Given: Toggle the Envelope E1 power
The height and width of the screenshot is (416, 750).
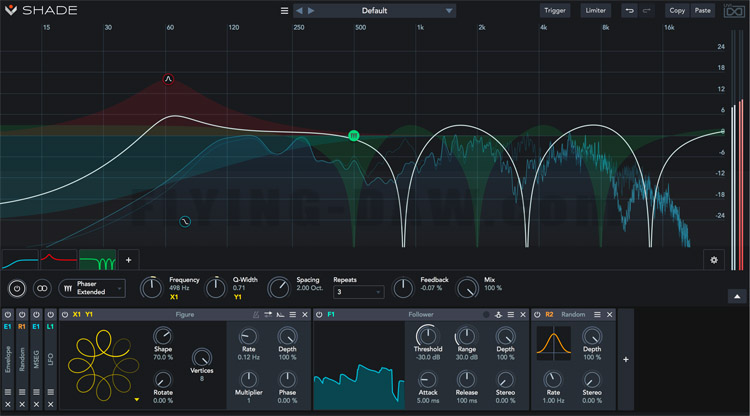Looking at the screenshot, I should (8, 315).
